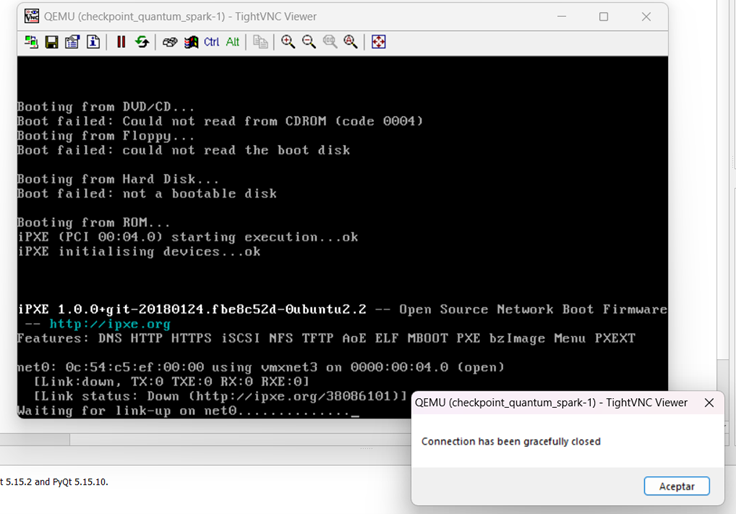
Task: Send Ctrl+Esc to the remote machine
Action: [x=189, y=42]
